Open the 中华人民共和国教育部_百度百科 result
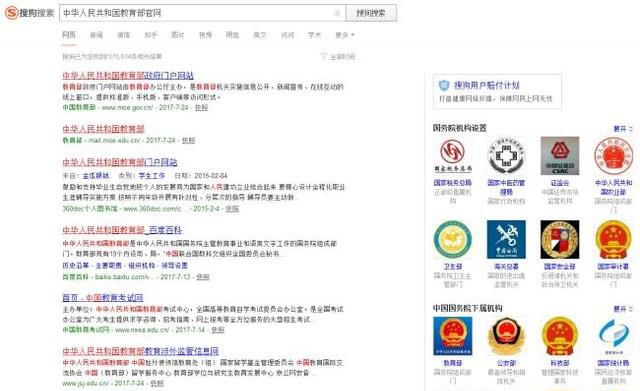This screenshot has height=391, width=640. (x=122, y=230)
